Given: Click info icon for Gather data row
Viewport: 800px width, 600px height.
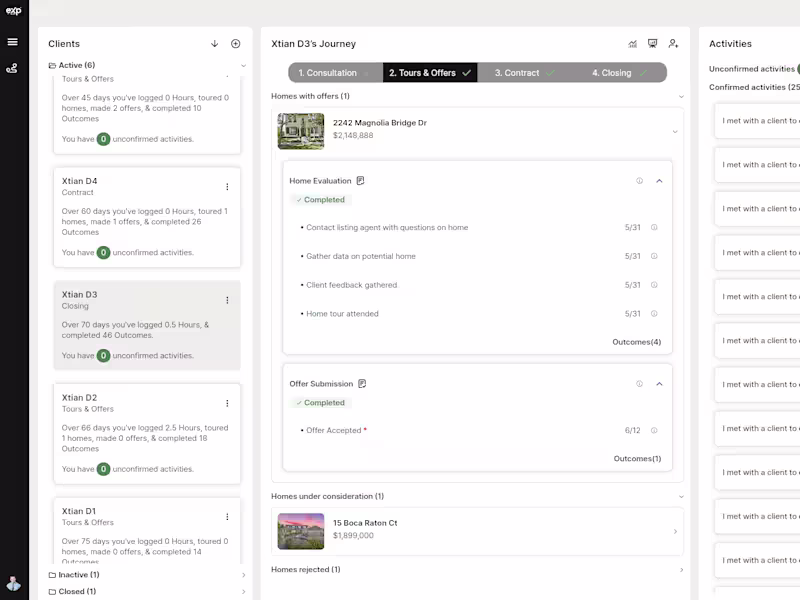Looking at the screenshot, I should click(654, 256).
